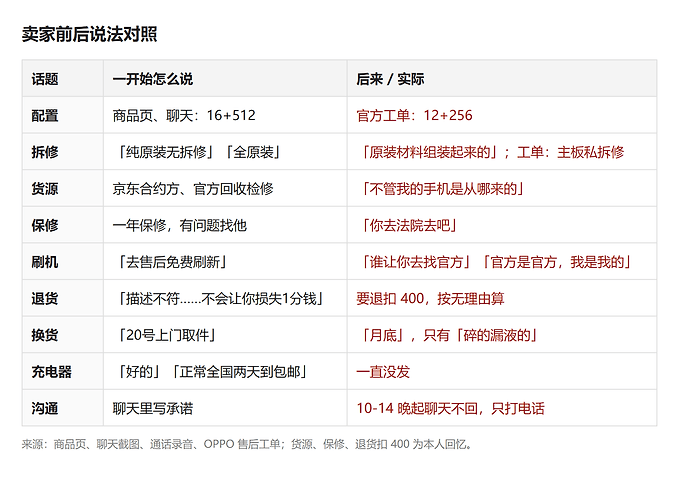The image size is (678, 500).
Task: Select the red cell 一直没发
Action: pos(502,371)
